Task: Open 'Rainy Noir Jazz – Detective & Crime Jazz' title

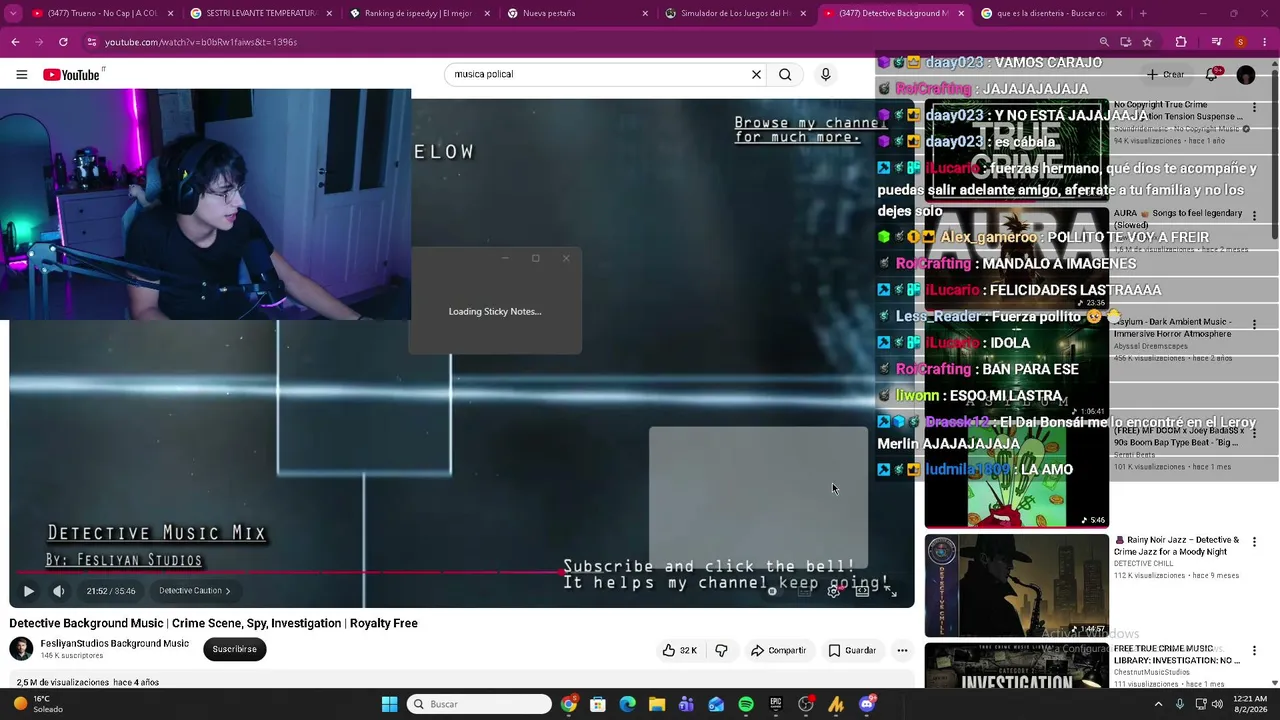Action: 1177,546
